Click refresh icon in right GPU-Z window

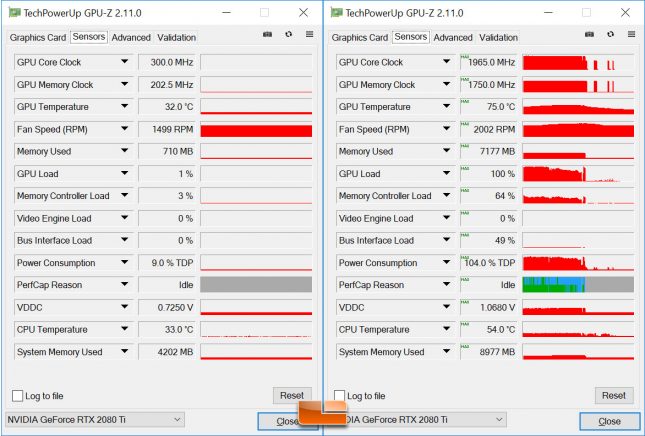pyautogui.click(x=611, y=35)
